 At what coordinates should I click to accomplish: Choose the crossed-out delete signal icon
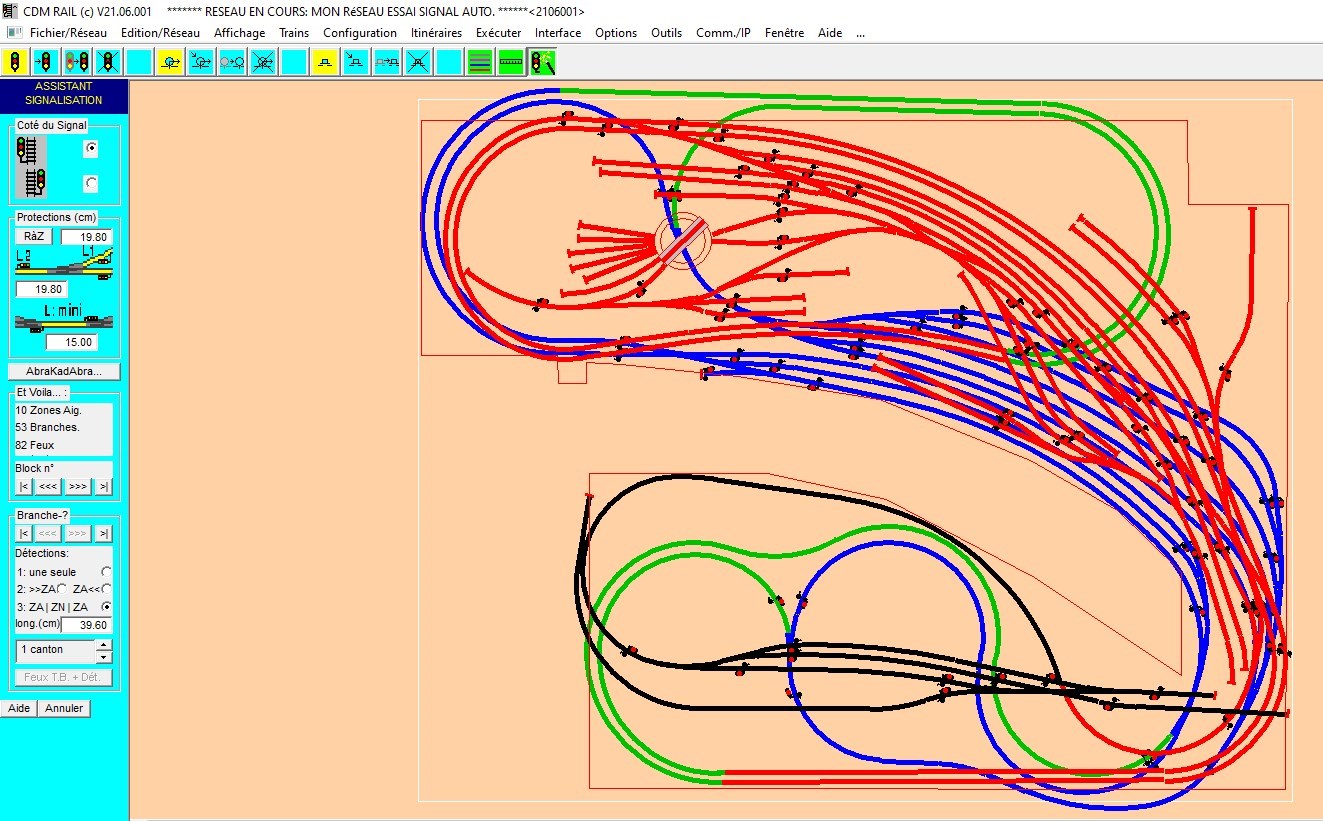coord(108,62)
